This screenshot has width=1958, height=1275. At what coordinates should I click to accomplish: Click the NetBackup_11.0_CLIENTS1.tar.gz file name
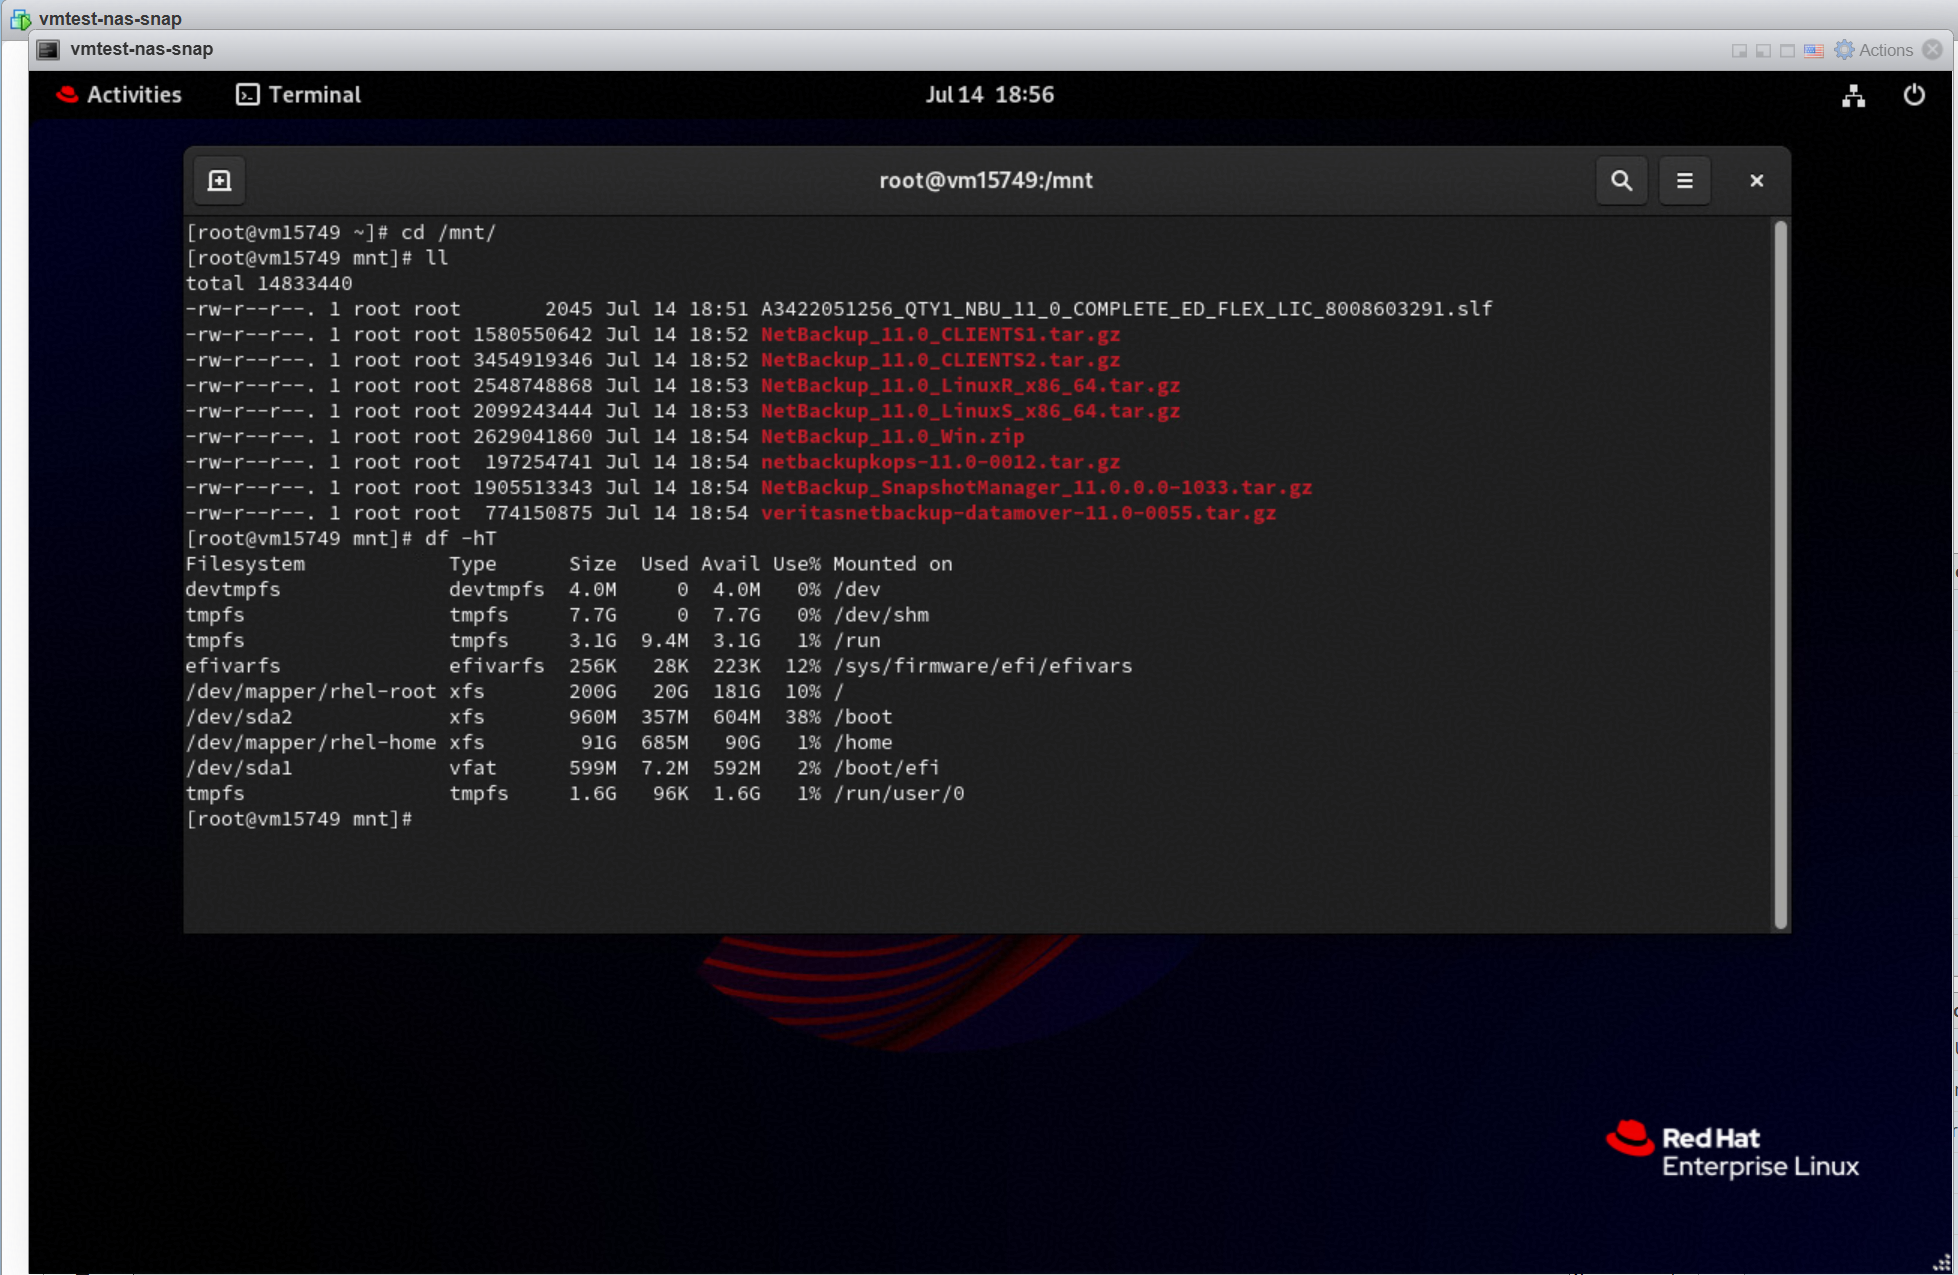[940, 334]
